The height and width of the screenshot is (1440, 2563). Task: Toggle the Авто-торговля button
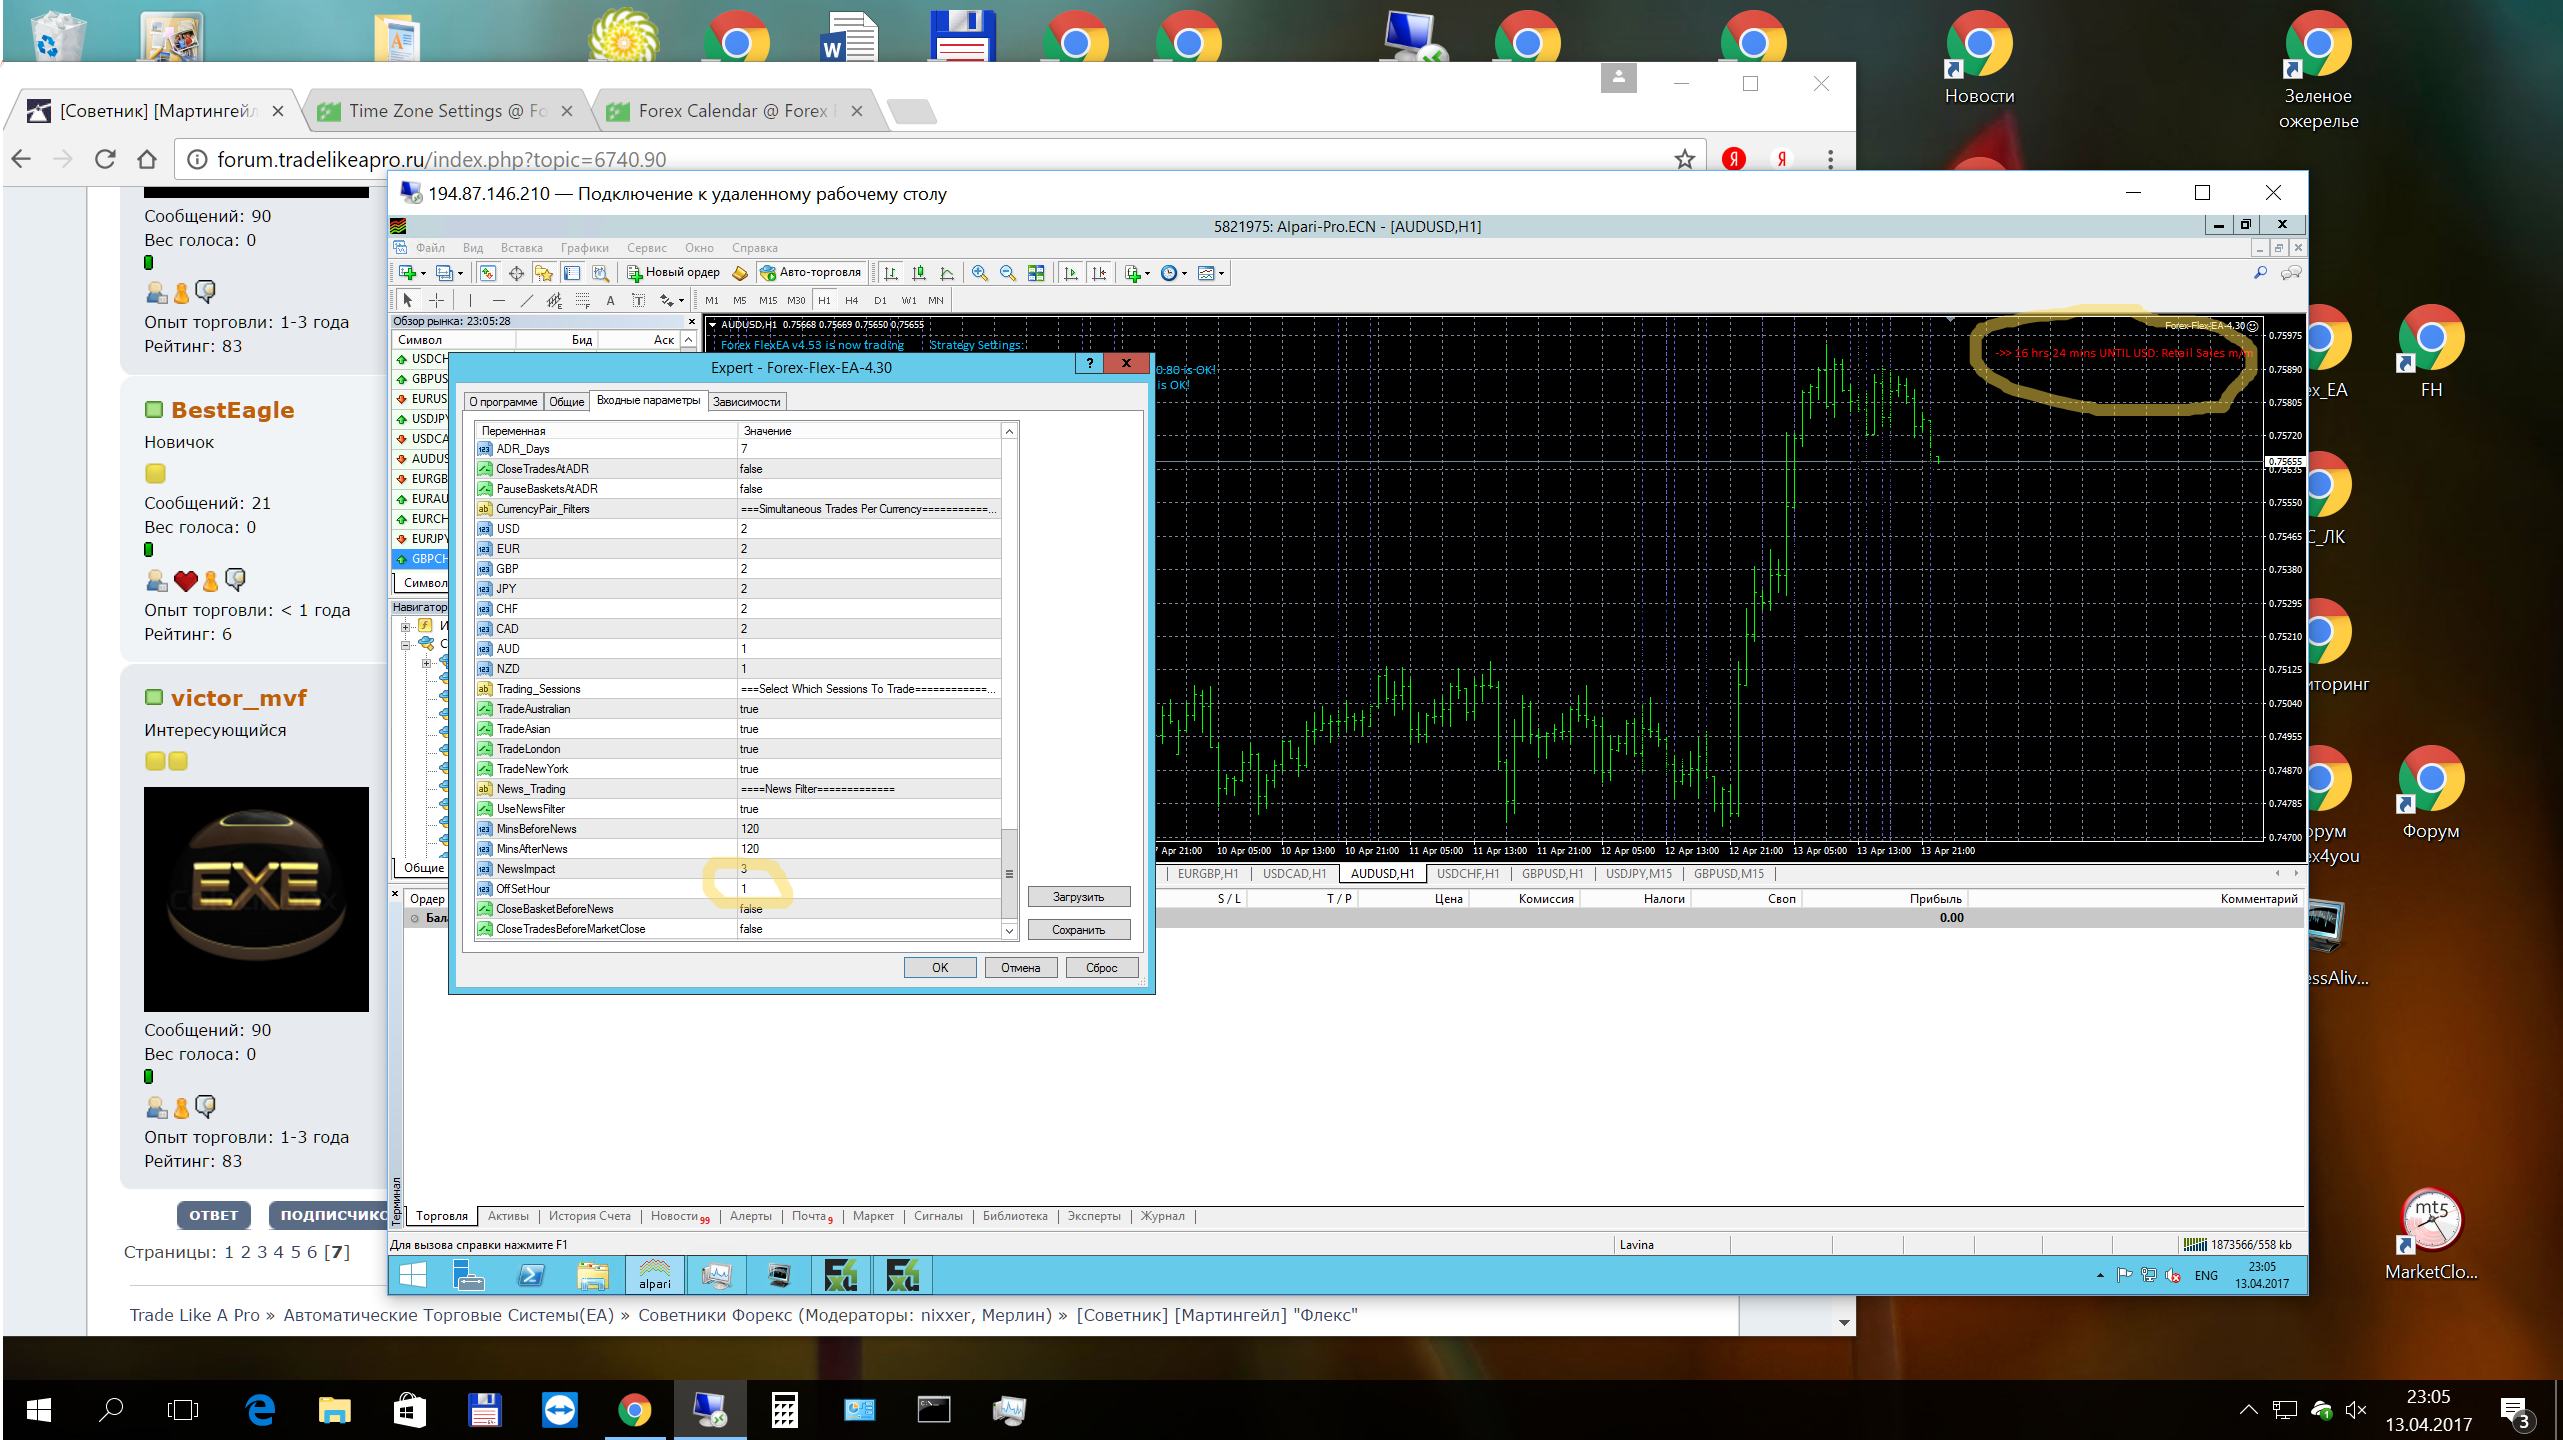[x=811, y=272]
